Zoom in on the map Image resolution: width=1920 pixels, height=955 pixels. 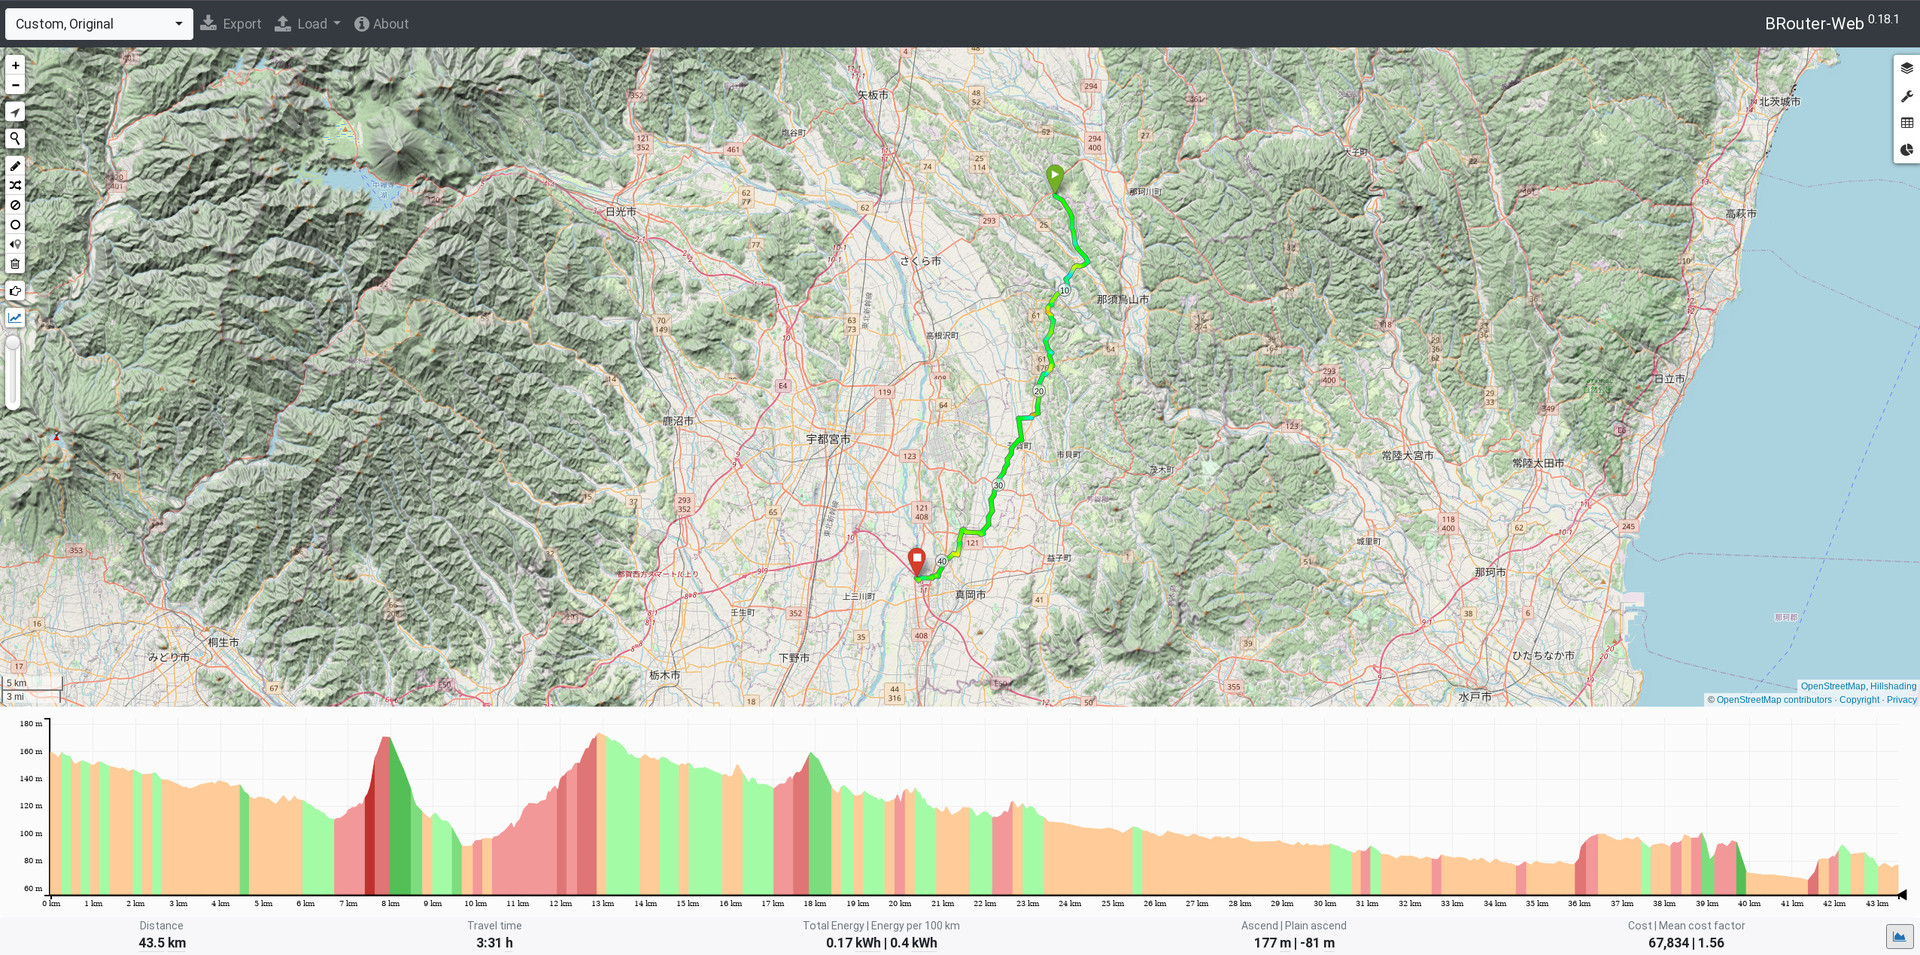point(15,65)
